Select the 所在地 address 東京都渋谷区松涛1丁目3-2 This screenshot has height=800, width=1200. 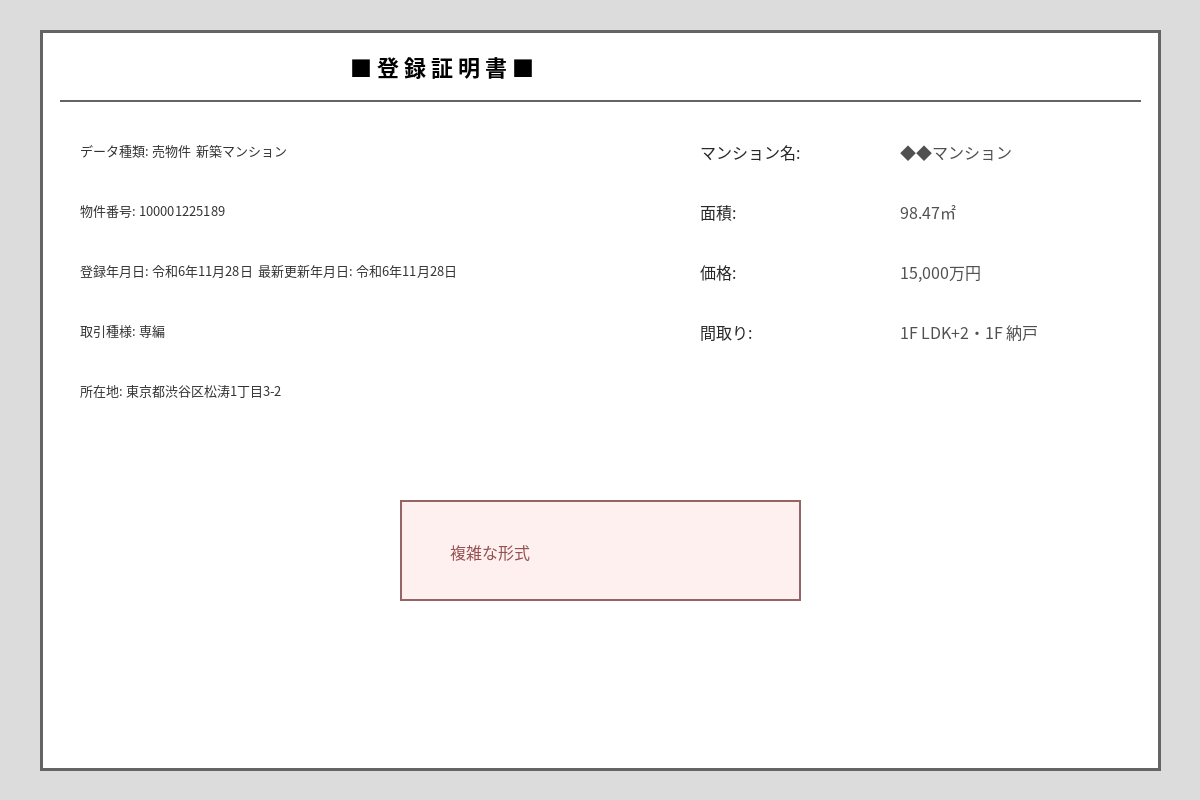coord(180,392)
